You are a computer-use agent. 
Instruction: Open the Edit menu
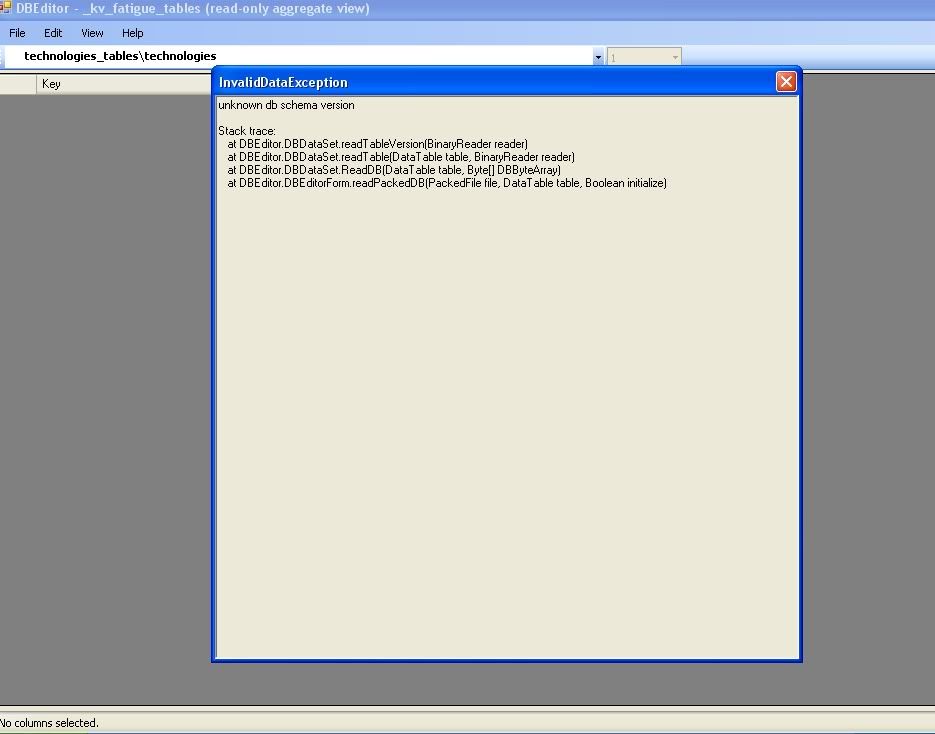[x=53, y=33]
